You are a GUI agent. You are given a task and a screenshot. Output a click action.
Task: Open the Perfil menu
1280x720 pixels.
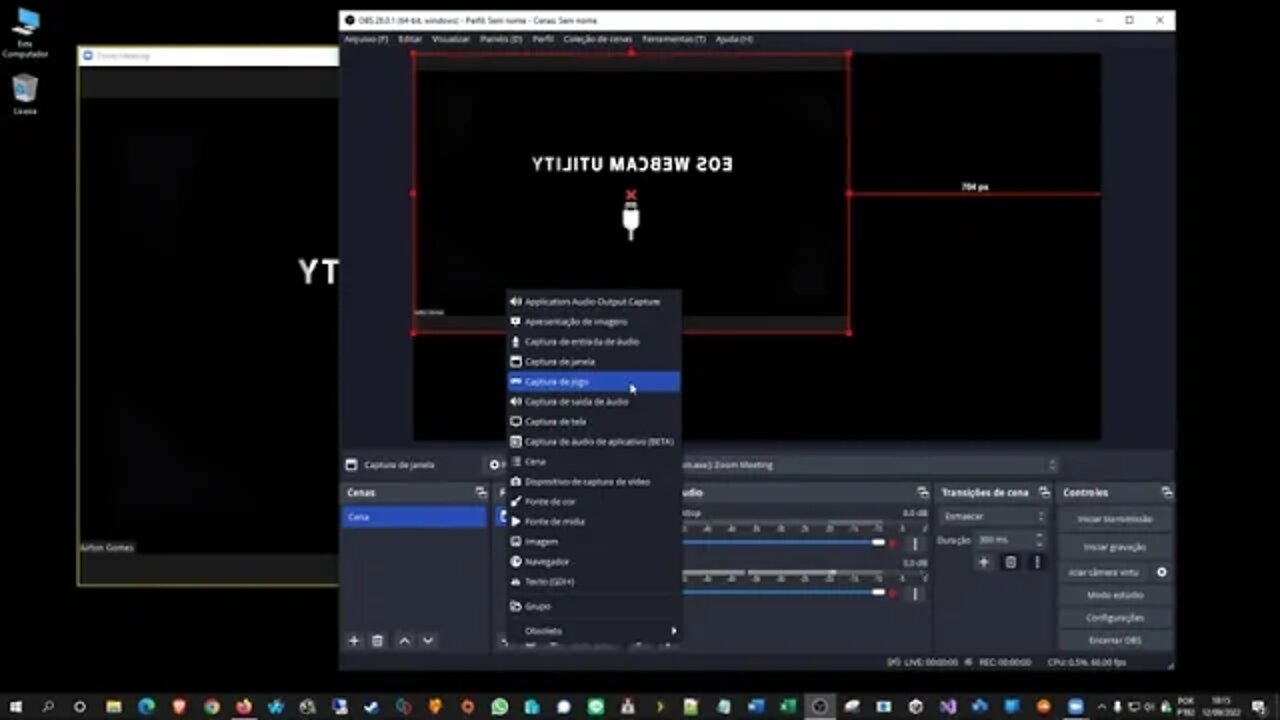(x=543, y=38)
